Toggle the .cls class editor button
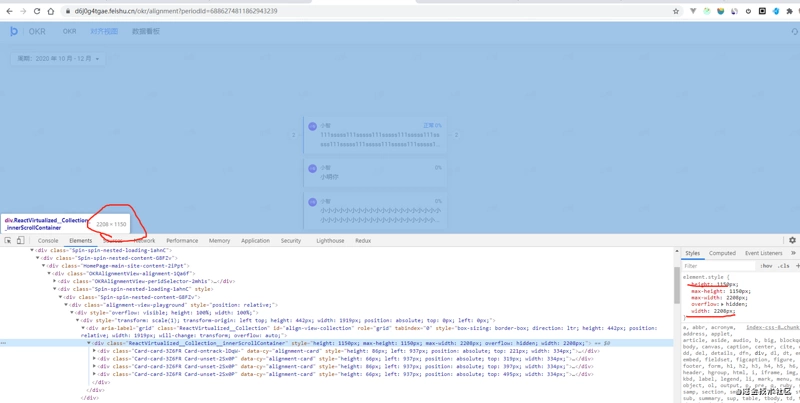Viewport: 800px width, 403px height. point(784,266)
